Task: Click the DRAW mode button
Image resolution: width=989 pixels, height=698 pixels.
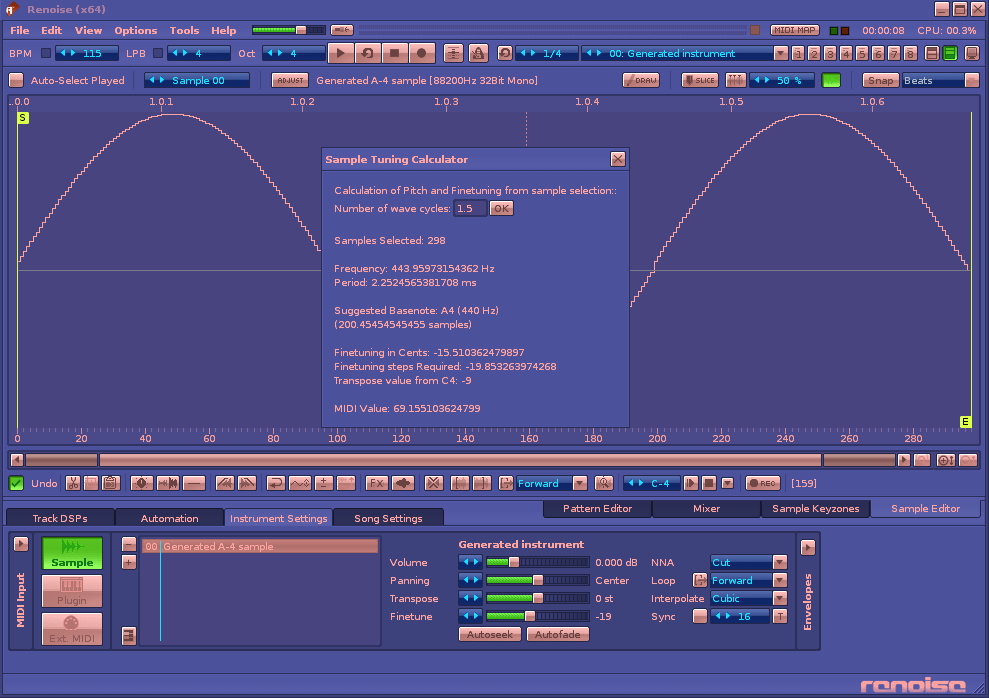Action: pyautogui.click(x=641, y=81)
